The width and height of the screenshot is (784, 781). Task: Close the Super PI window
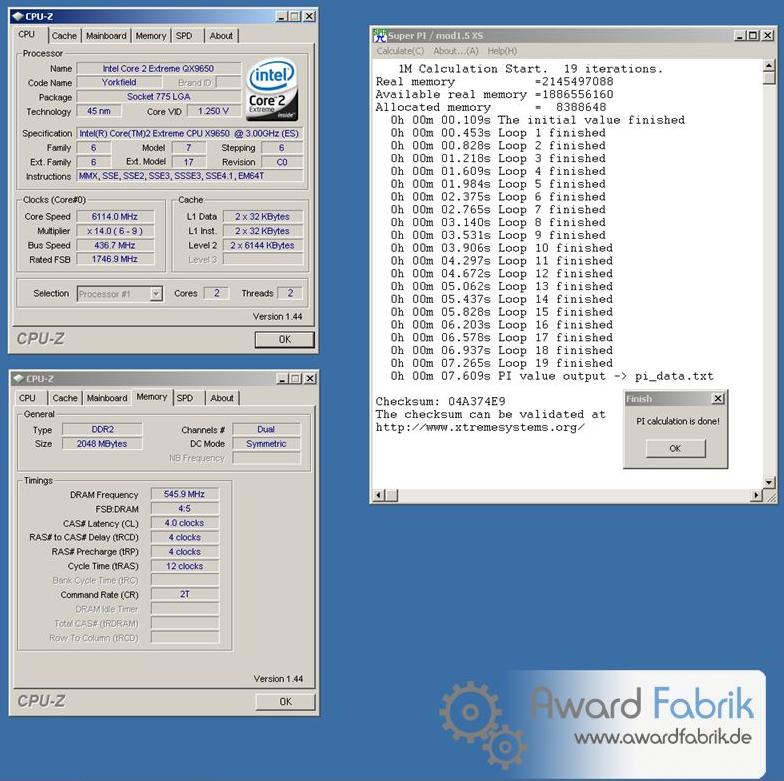(x=767, y=36)
